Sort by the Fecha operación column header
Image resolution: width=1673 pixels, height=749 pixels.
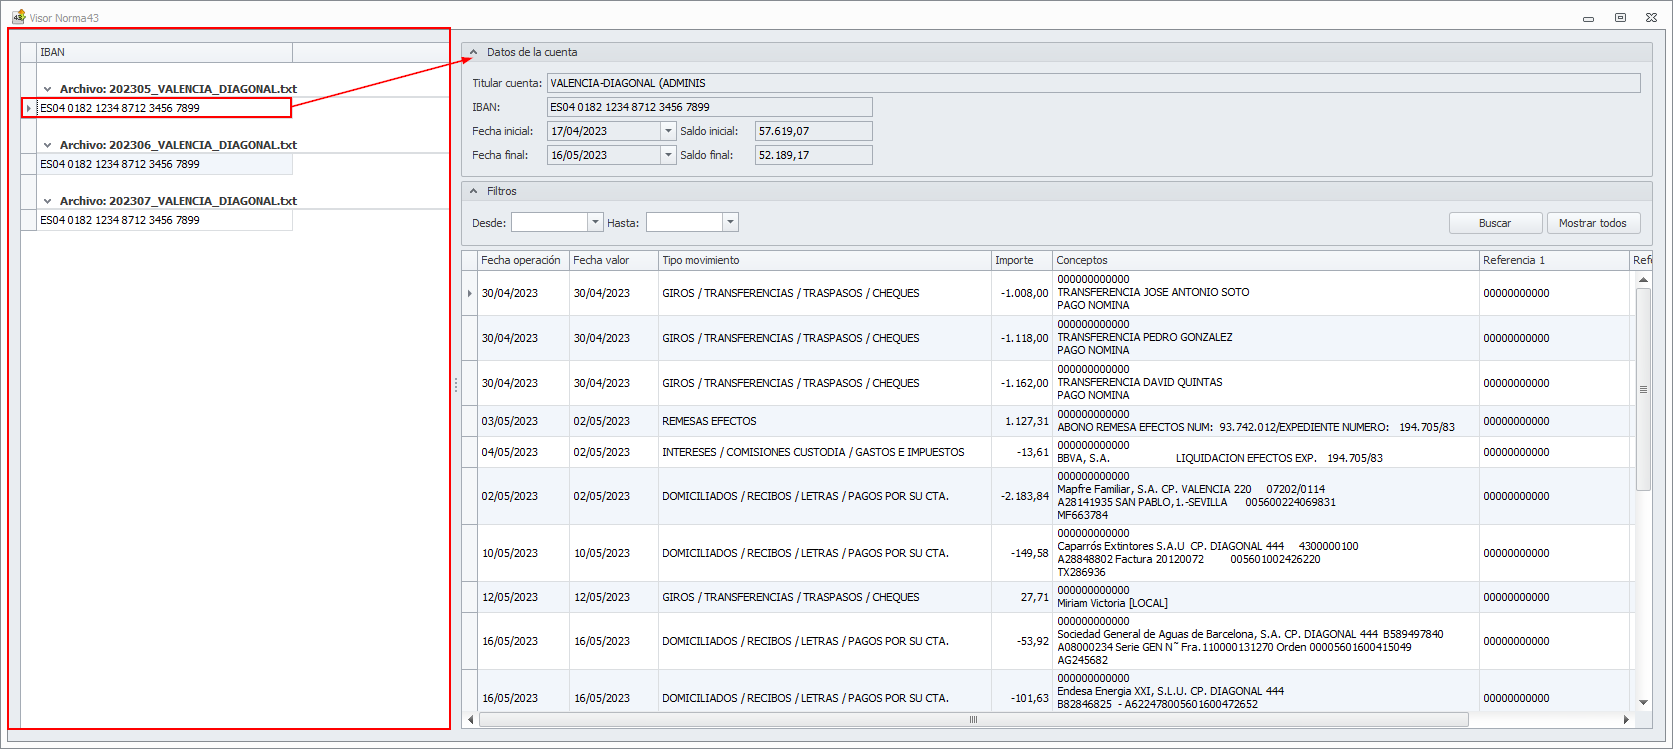pos(522,260)
